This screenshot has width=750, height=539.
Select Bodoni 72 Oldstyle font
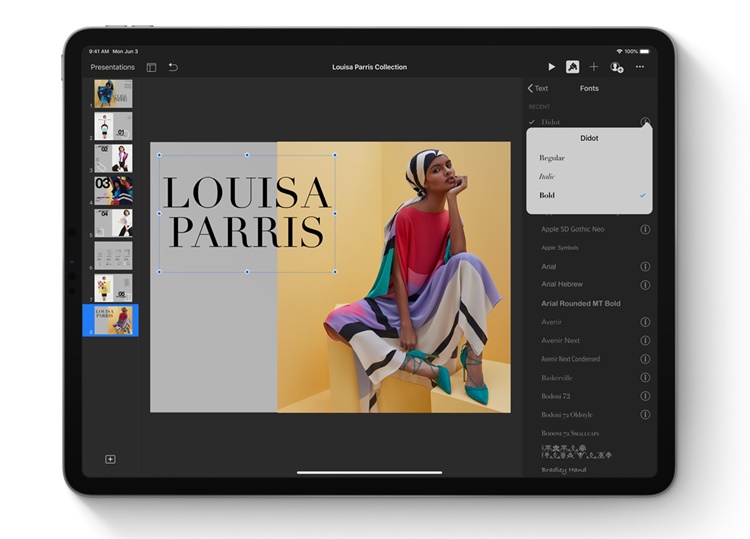pyautogui.click(x=567, y=415)
